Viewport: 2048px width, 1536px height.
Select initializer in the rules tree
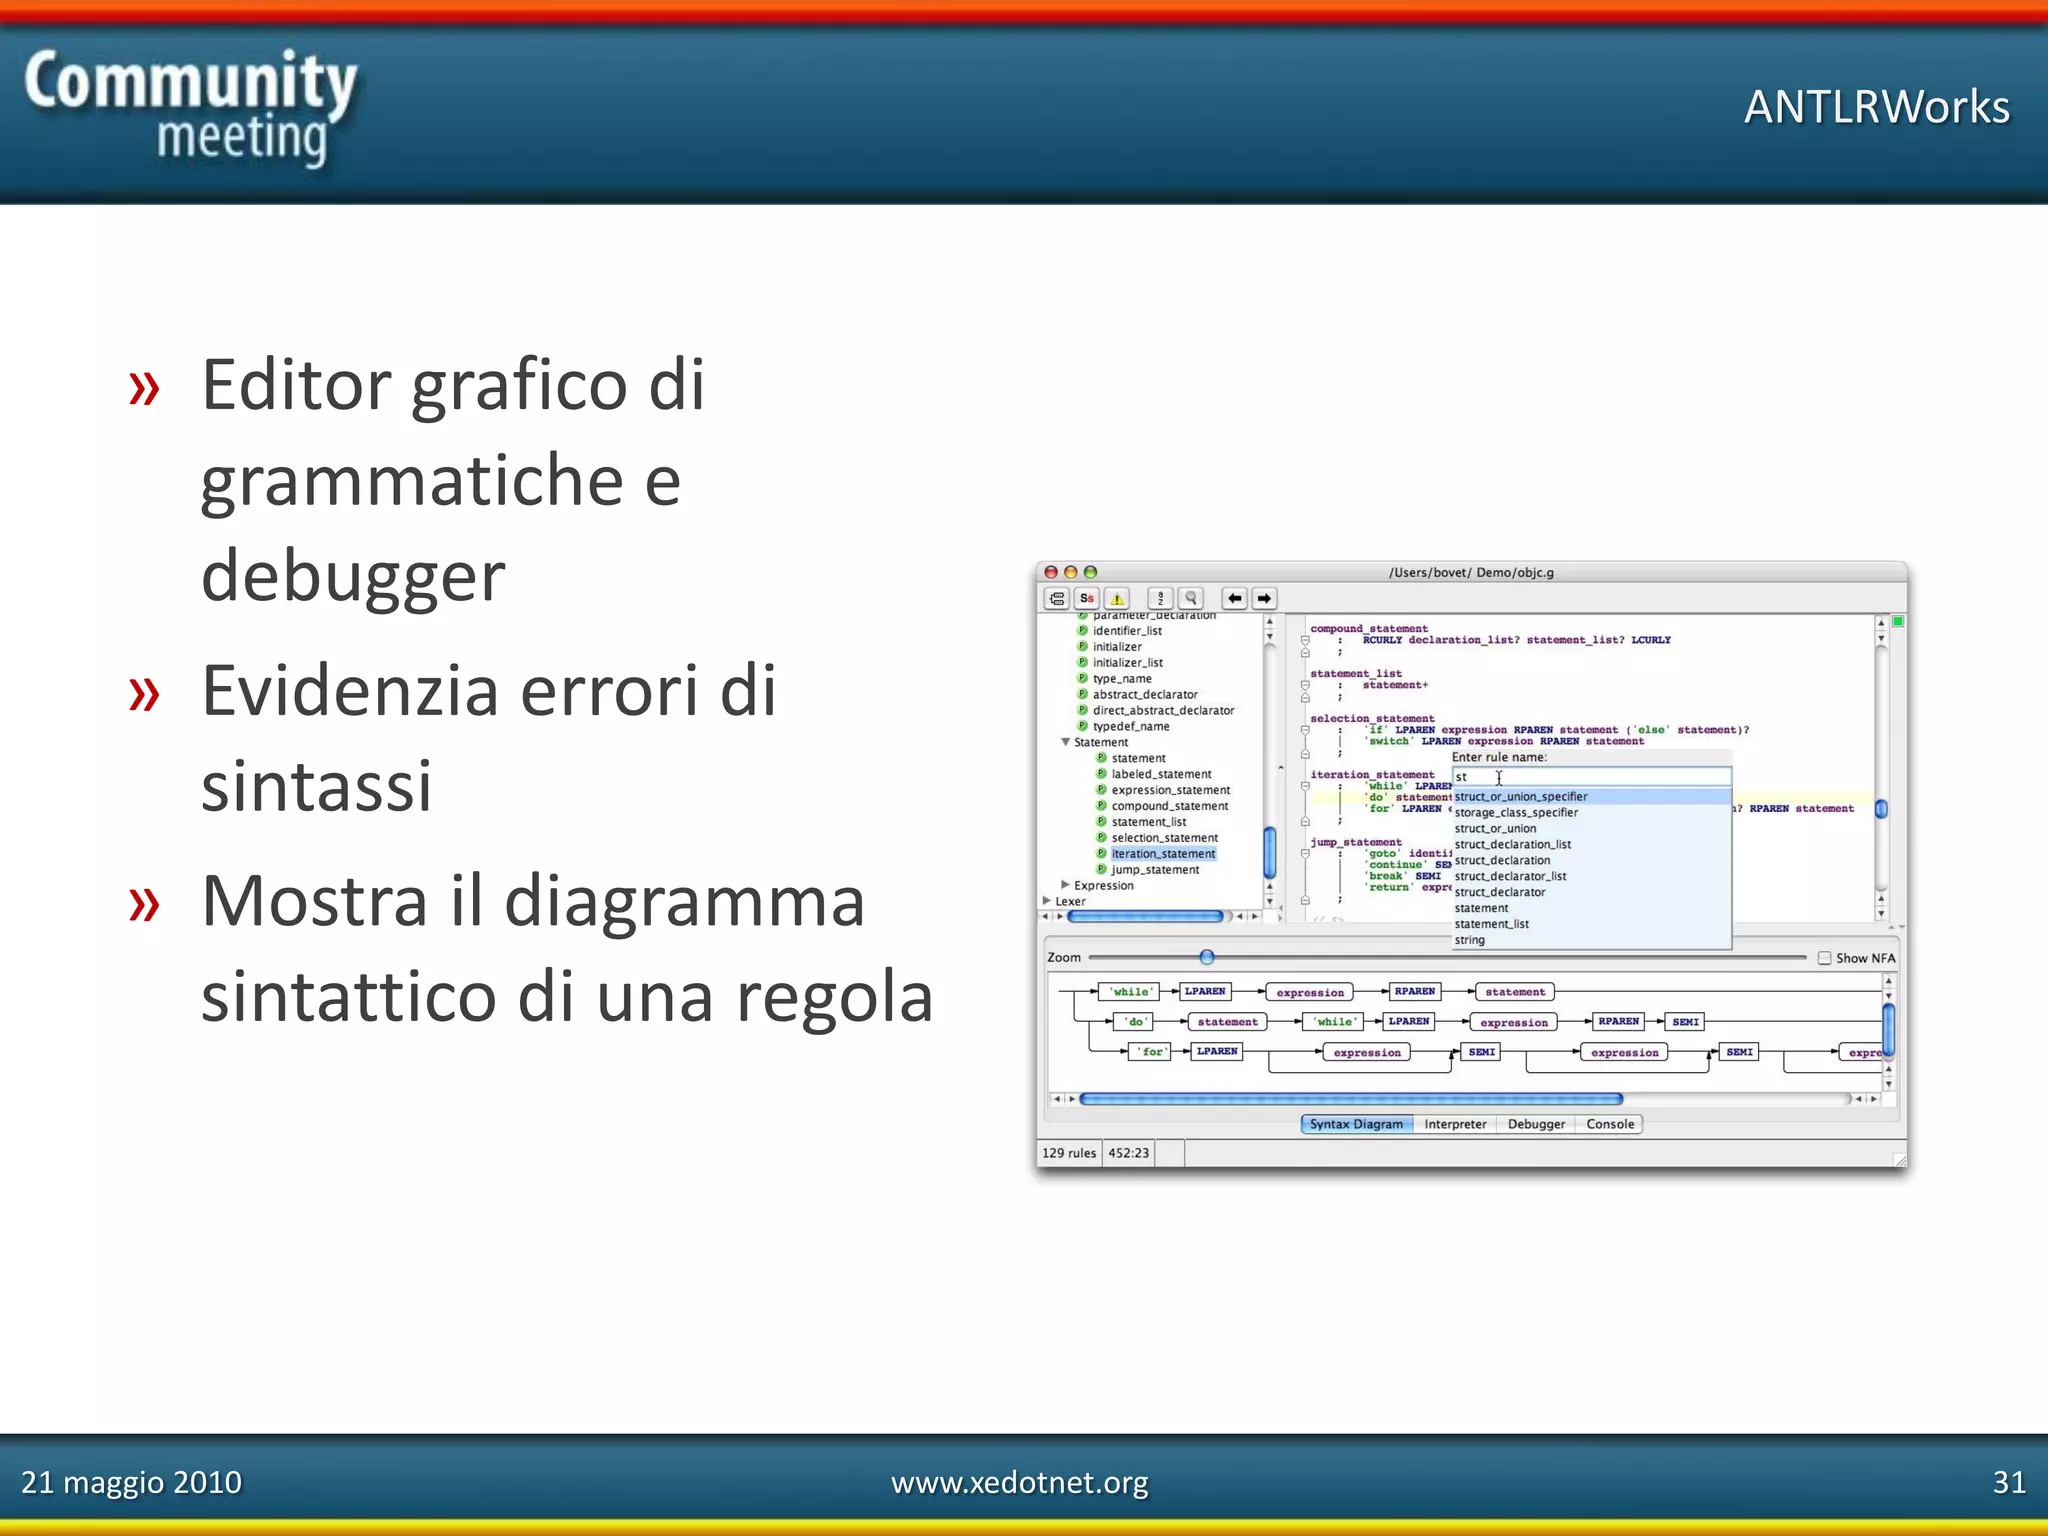[x=1117, y=646]
